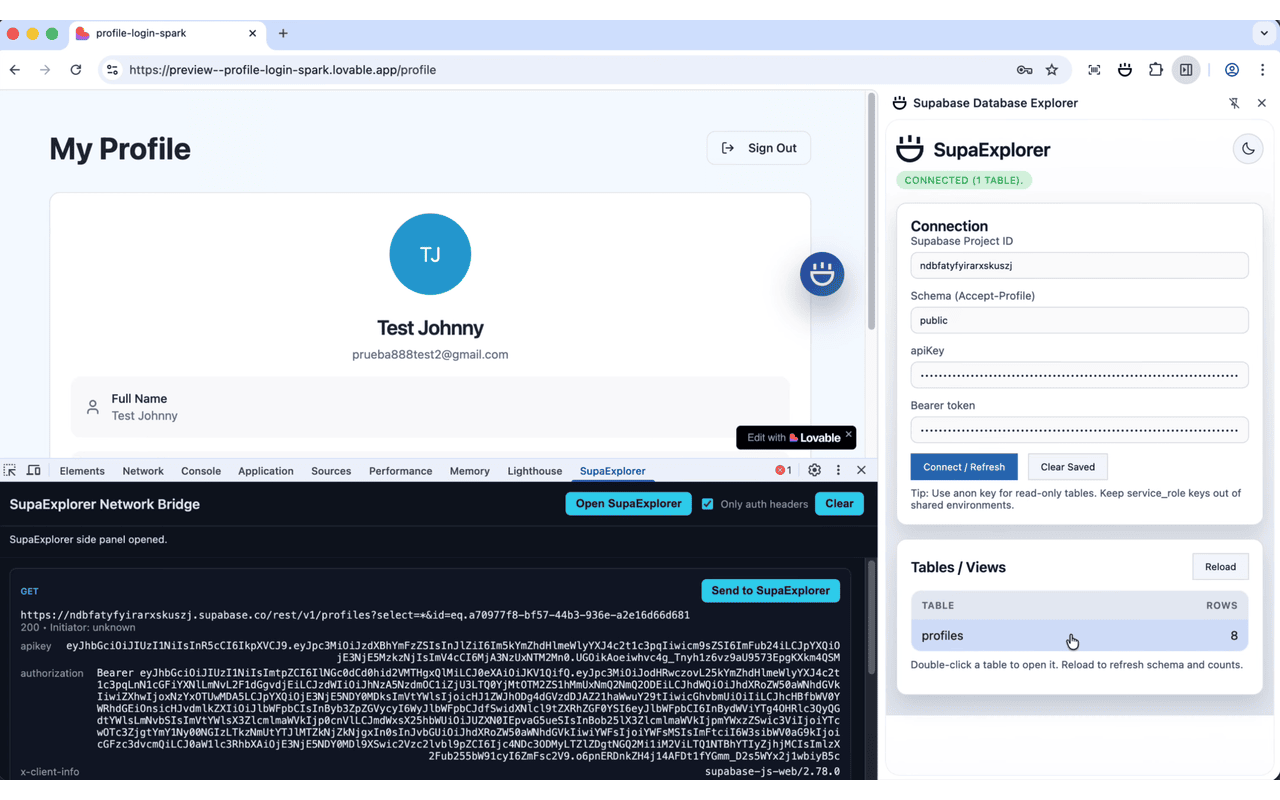Switch to the Network tab
Screen dimensions: 1280x800
[143, 471]
